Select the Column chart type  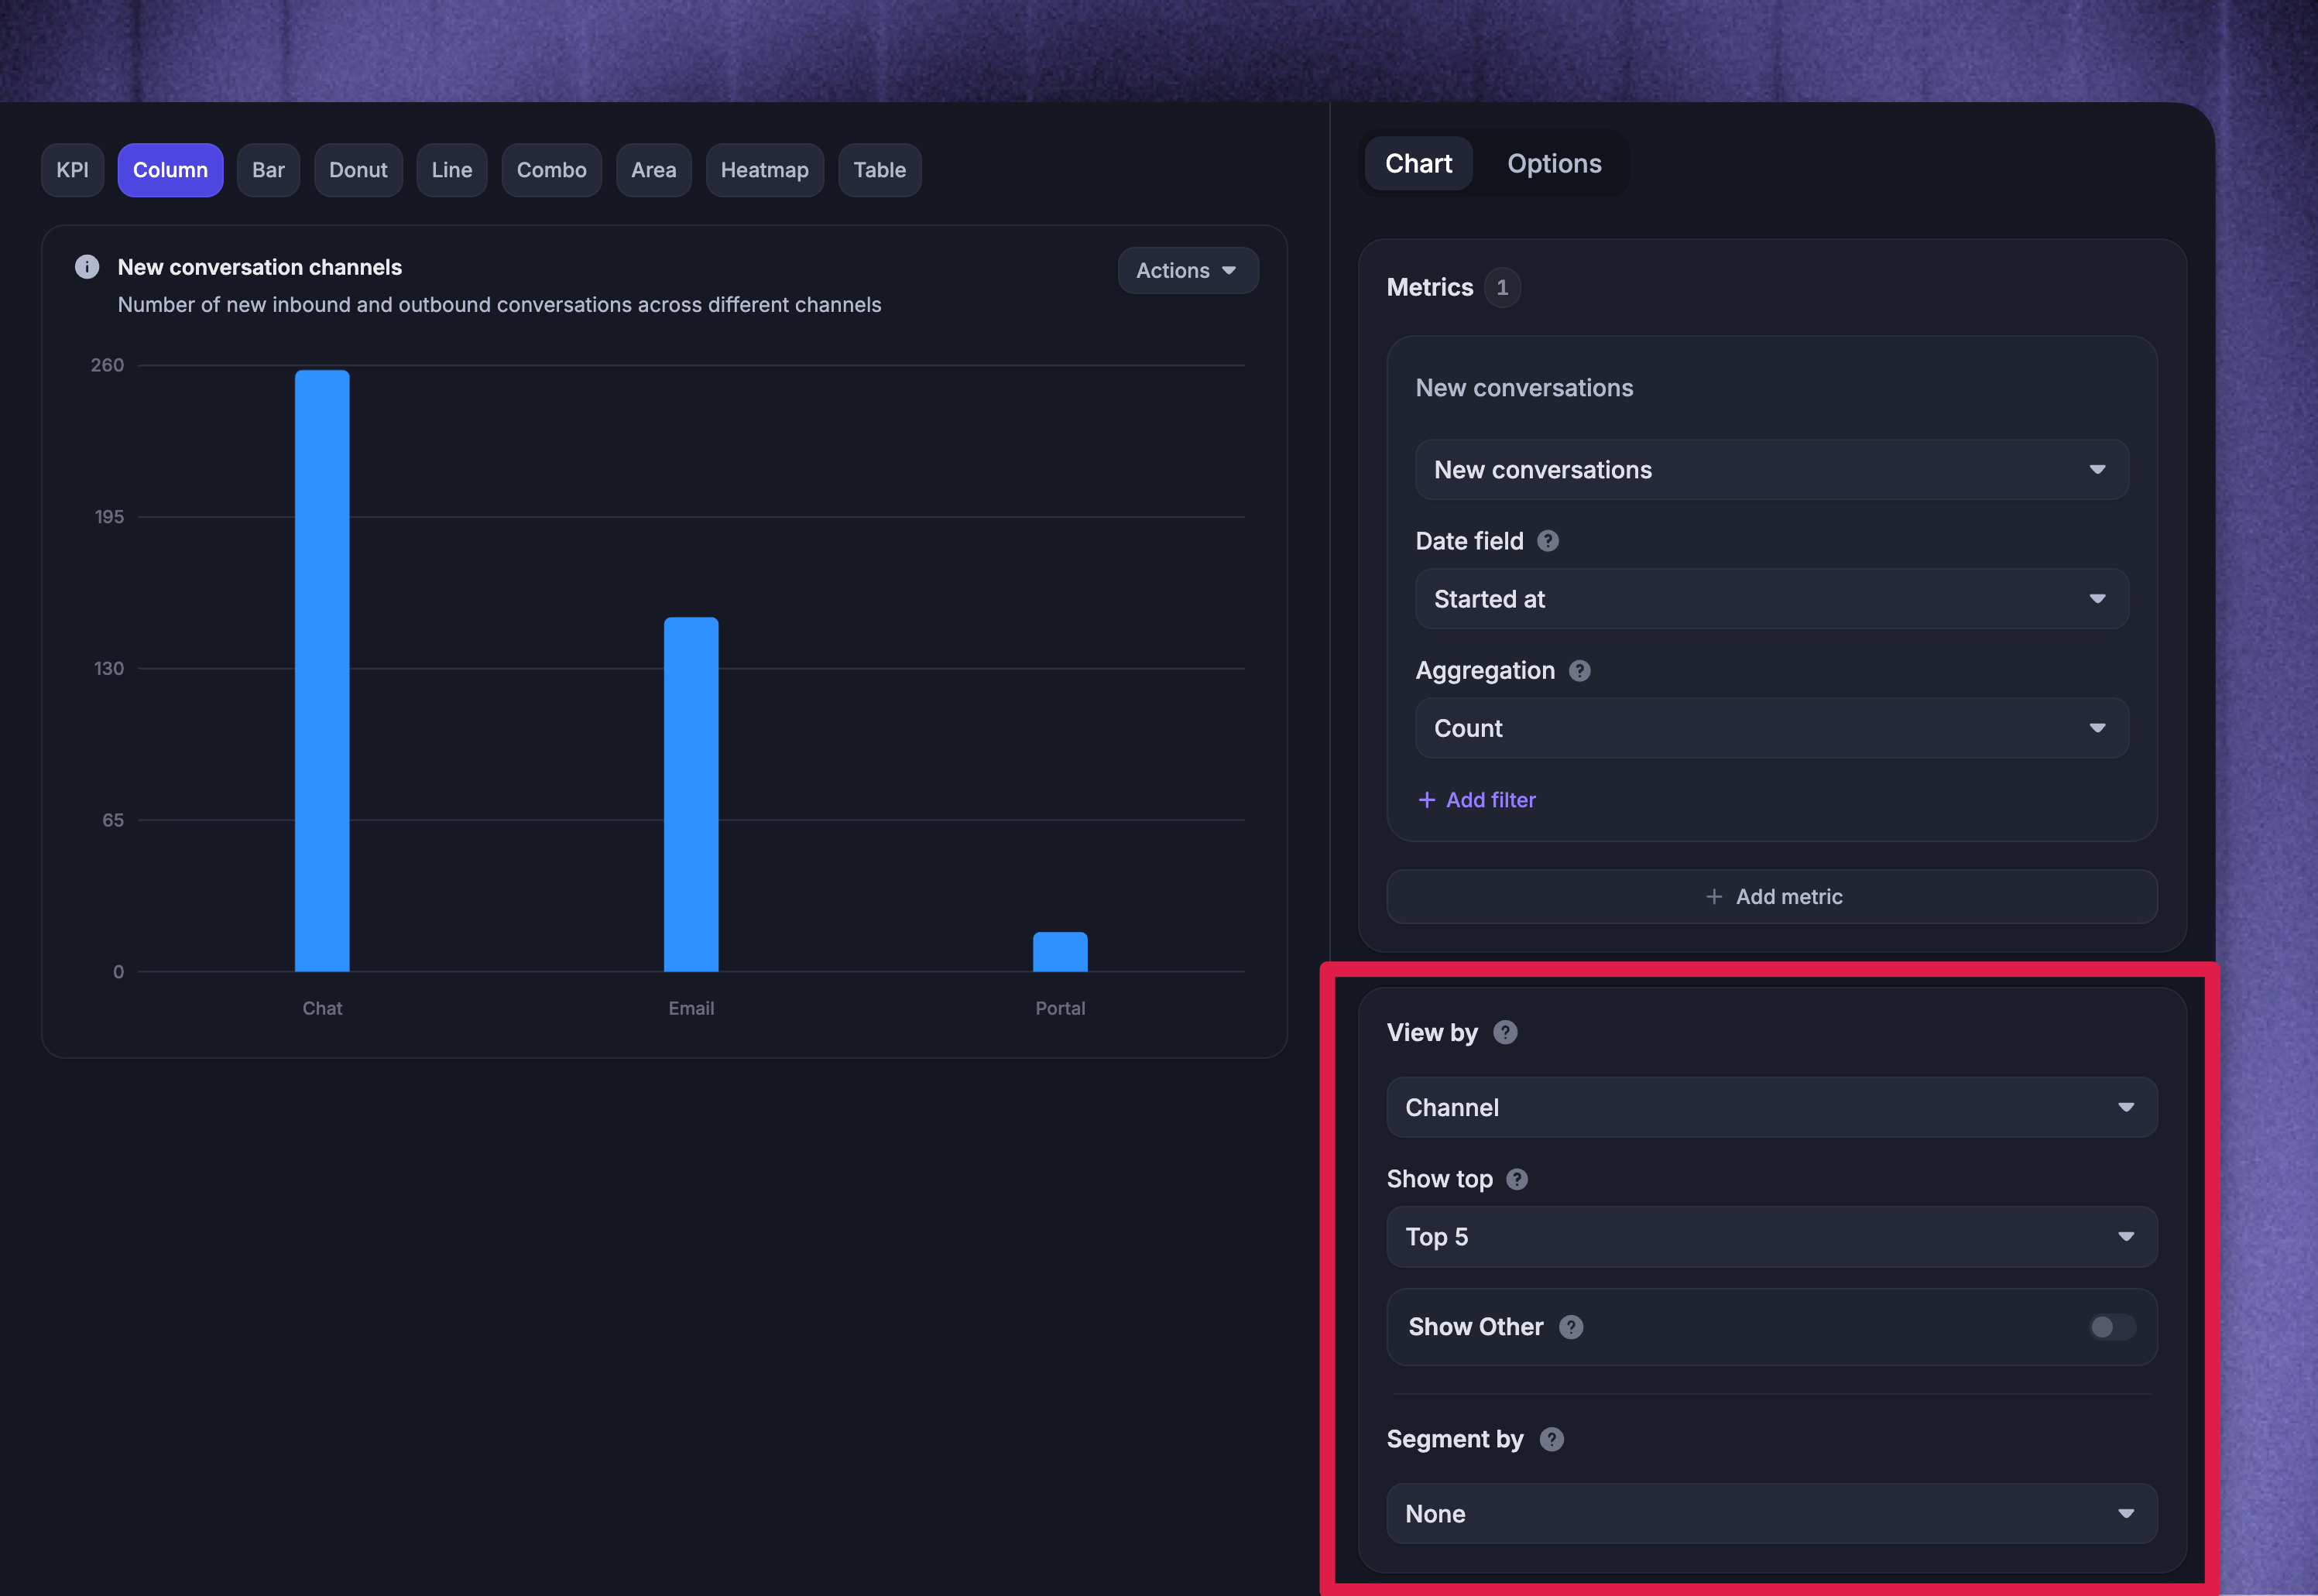[170, 170]
